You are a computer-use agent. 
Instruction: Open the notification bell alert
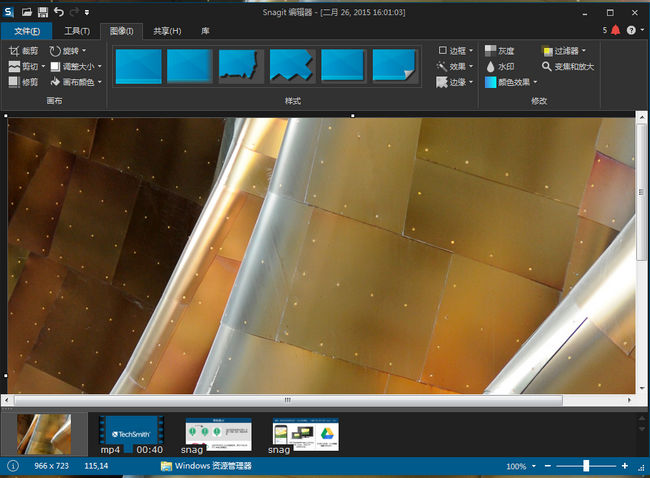[615, 31]
